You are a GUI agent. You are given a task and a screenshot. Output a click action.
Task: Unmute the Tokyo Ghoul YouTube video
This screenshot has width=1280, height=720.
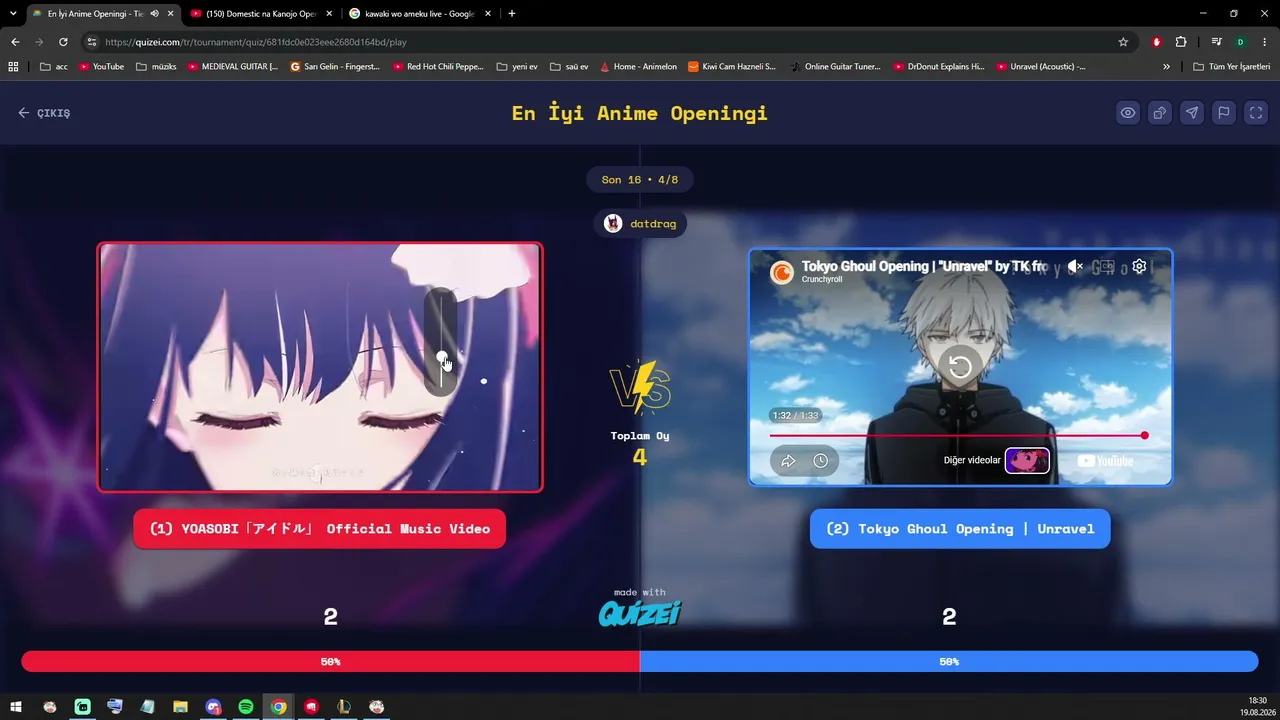[x=1075, y=266]
